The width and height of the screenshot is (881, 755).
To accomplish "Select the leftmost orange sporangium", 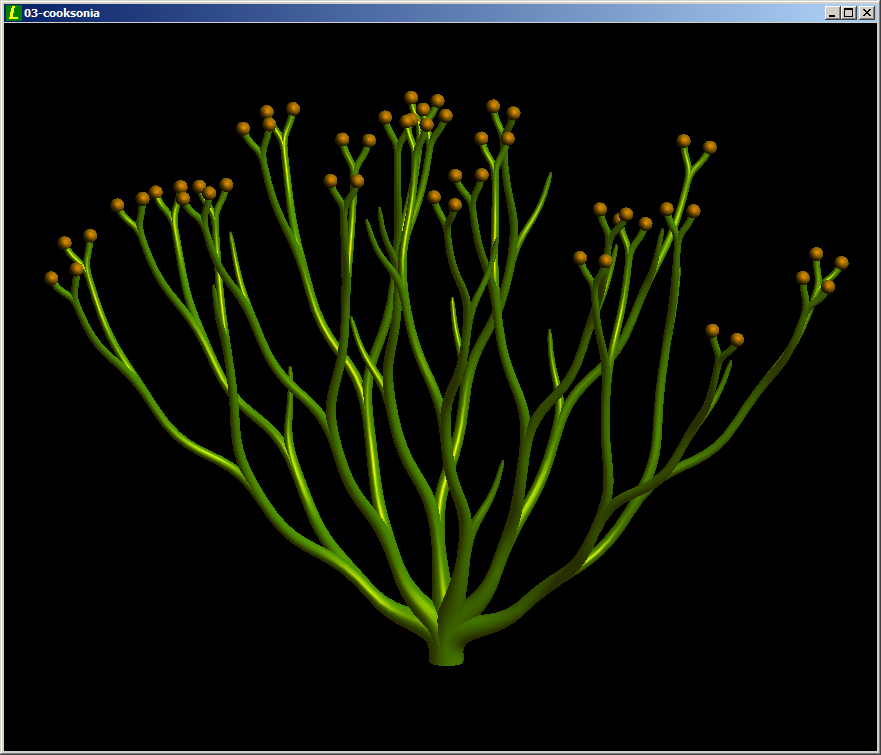I will (51, 278).
